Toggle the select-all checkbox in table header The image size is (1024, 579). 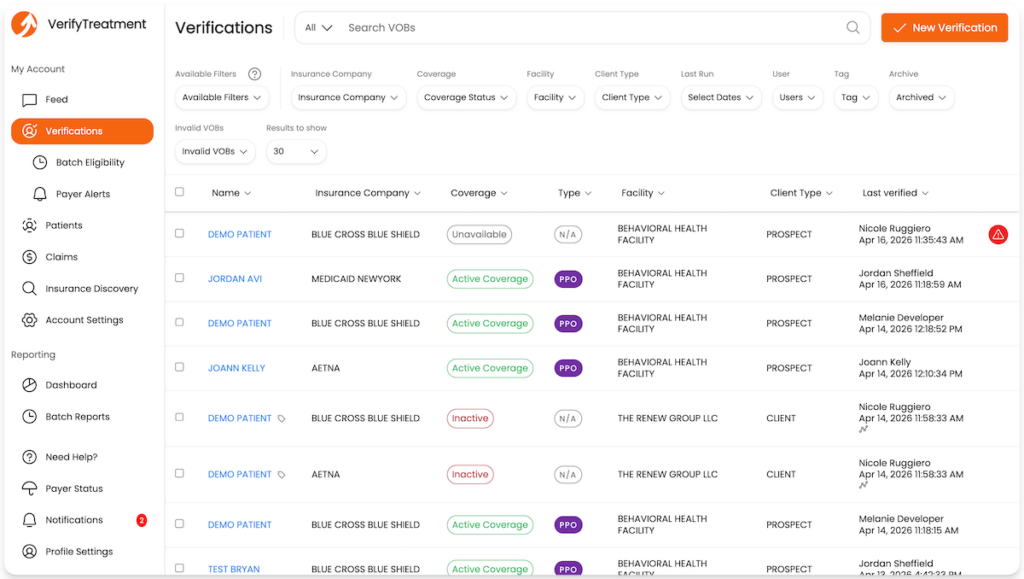(x=180, y=192)
